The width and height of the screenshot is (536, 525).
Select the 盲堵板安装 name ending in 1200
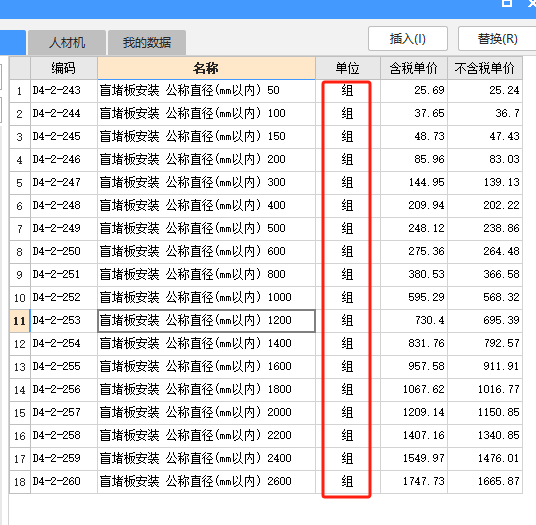tap(206, 321)
